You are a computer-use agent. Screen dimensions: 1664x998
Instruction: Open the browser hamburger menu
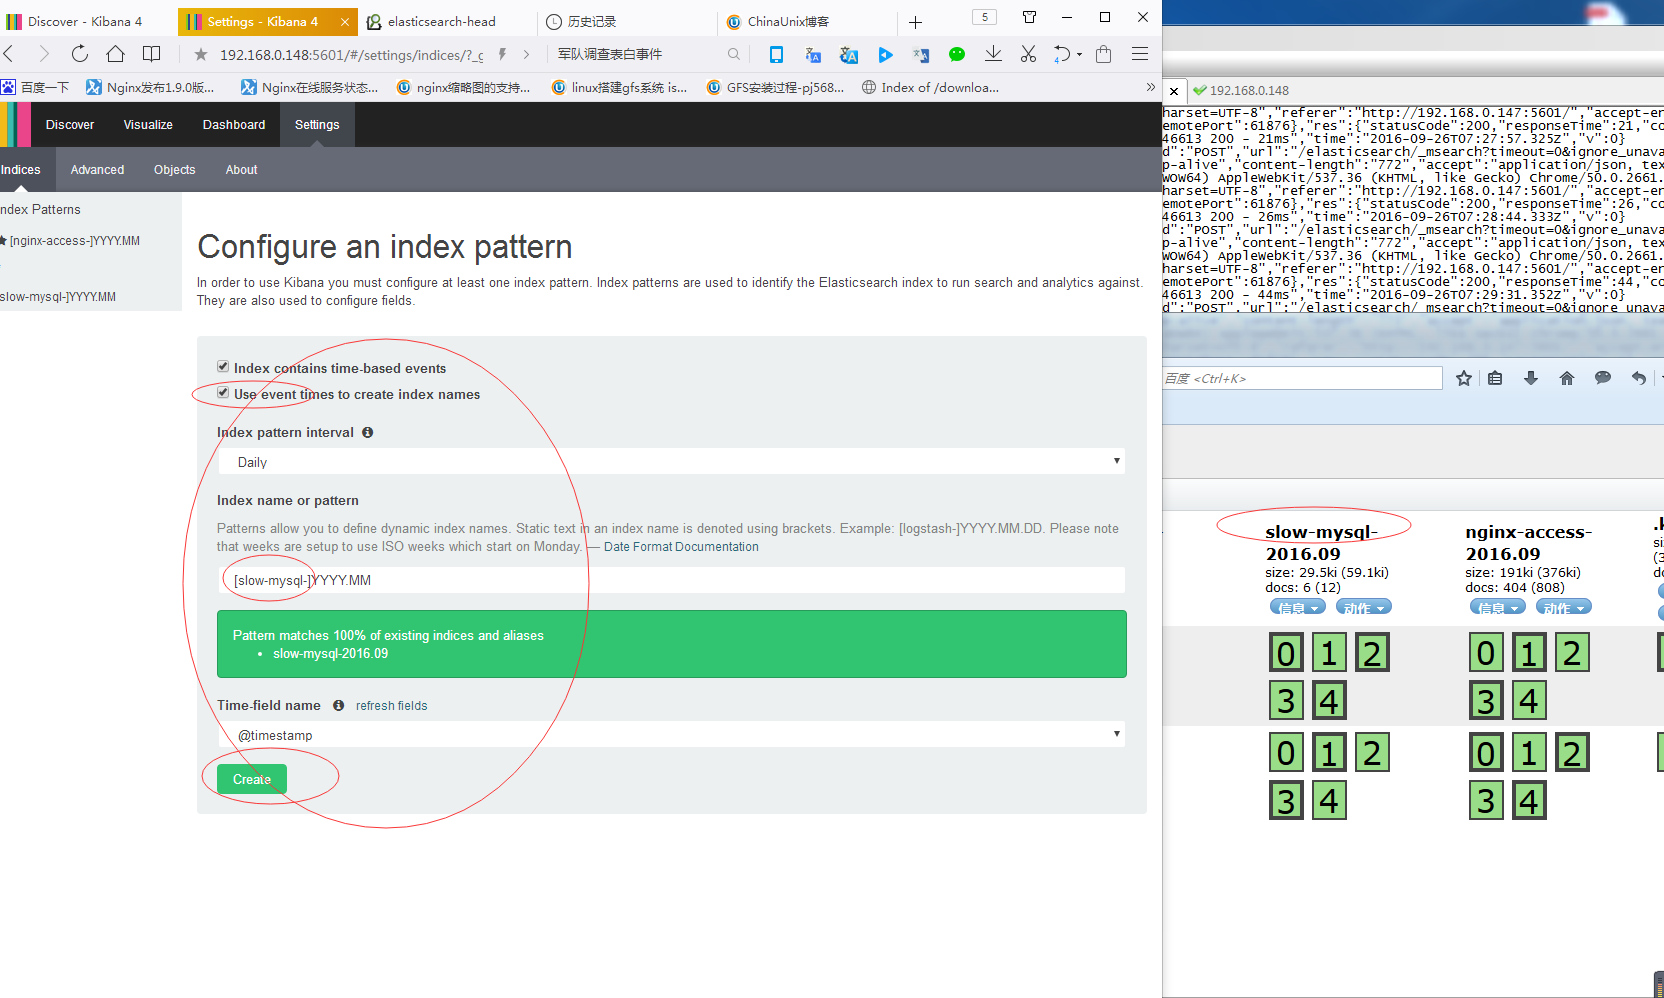[x=1140, y=54]
